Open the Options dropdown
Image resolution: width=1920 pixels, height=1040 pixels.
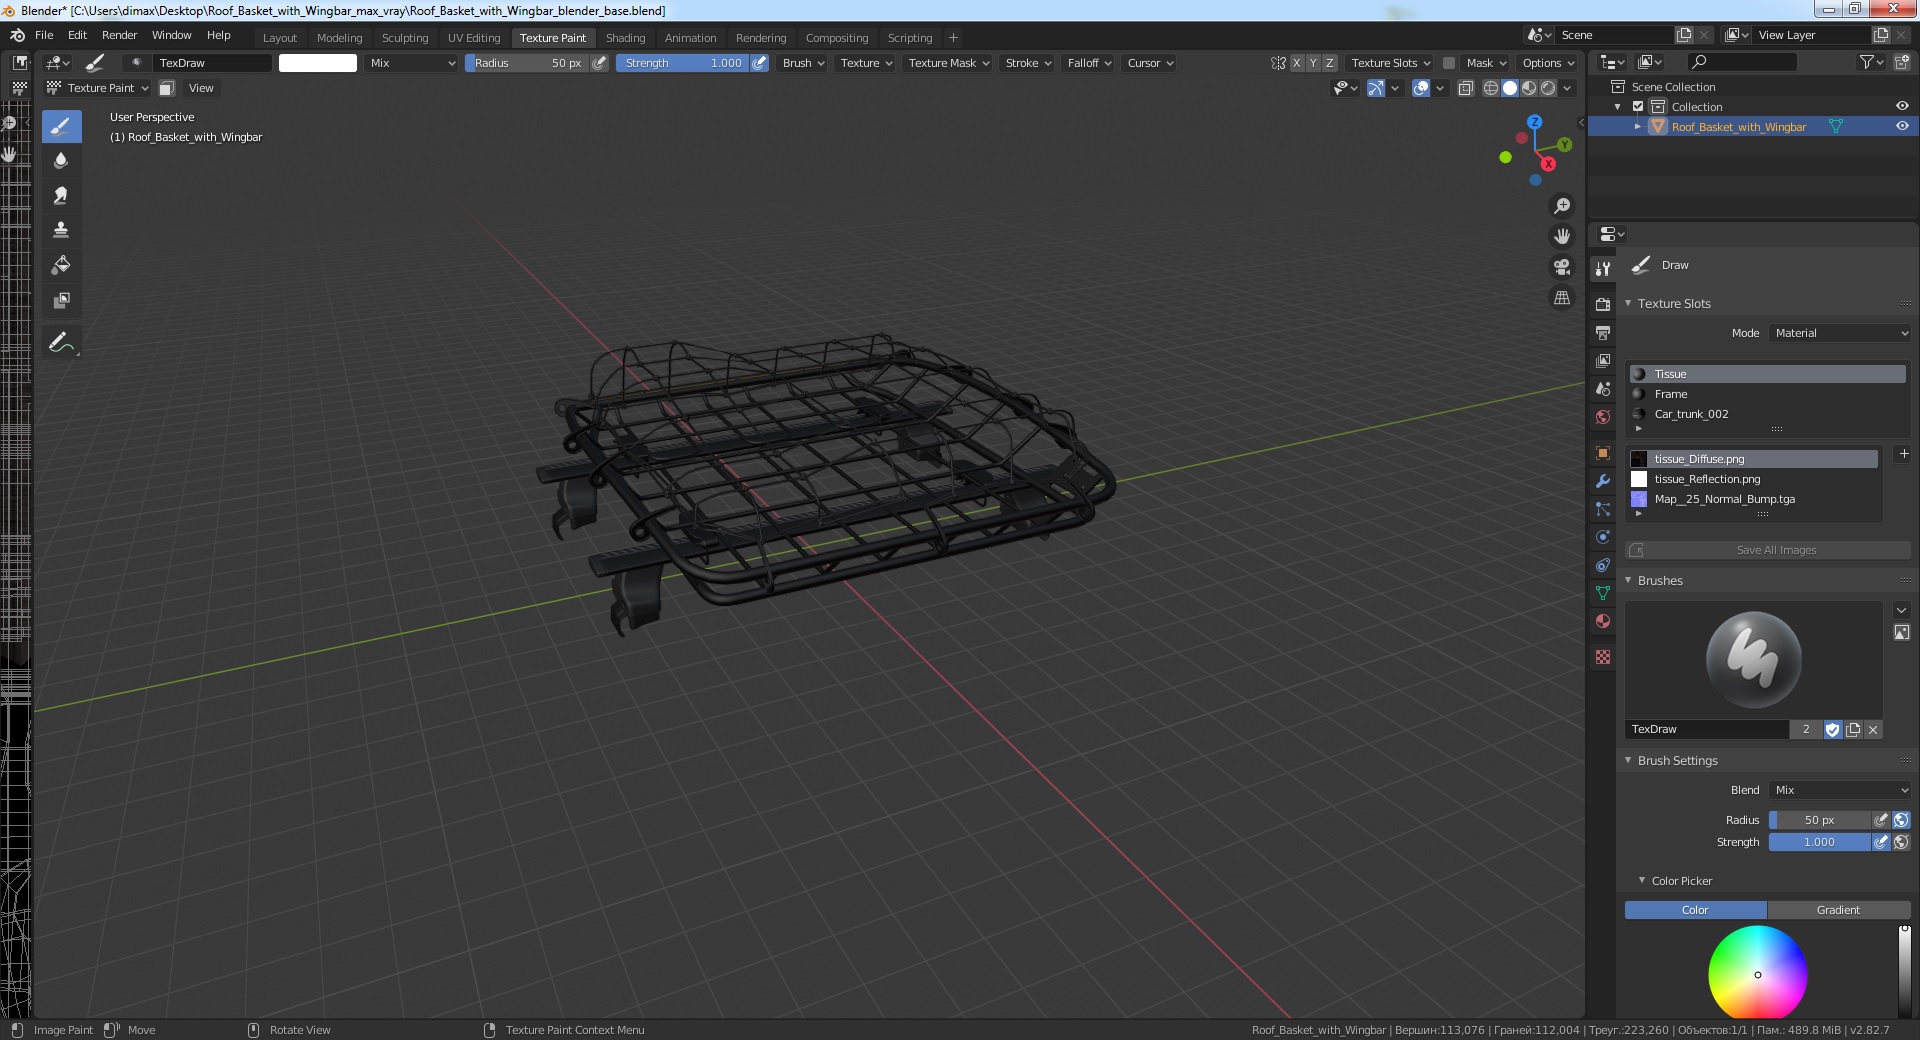coord(1548,62)
